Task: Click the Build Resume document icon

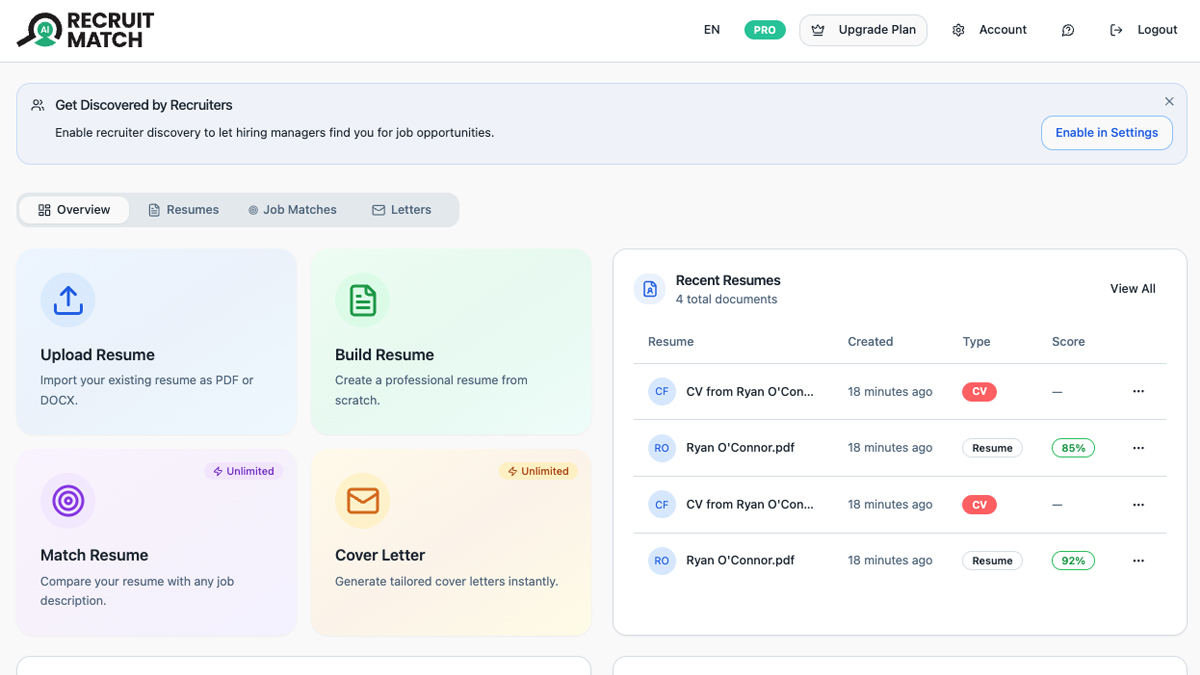Action: 362,299
